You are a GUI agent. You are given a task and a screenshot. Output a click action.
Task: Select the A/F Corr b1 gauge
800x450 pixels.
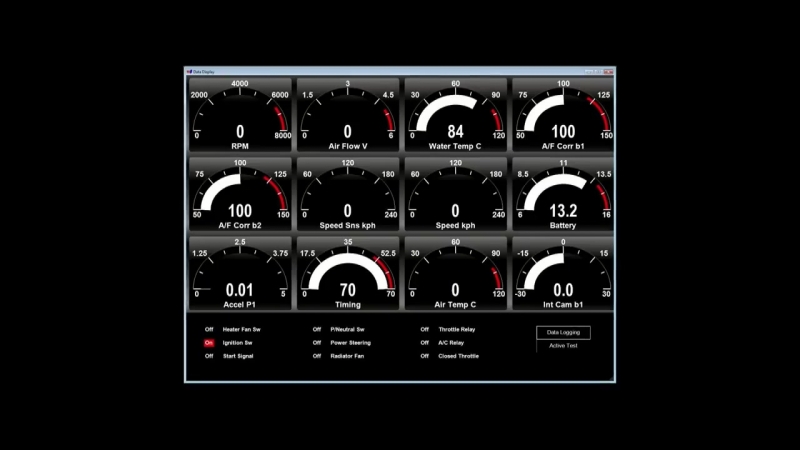tap(563, 114)
